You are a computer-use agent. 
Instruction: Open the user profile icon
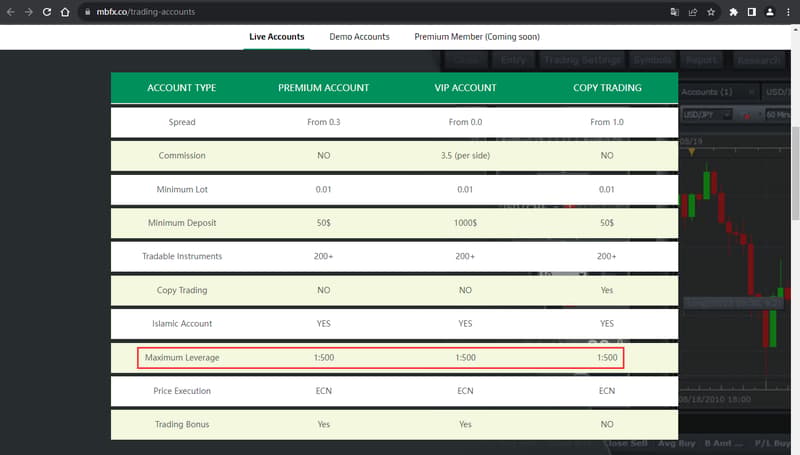pyautogui.click(x=770, y=12)
